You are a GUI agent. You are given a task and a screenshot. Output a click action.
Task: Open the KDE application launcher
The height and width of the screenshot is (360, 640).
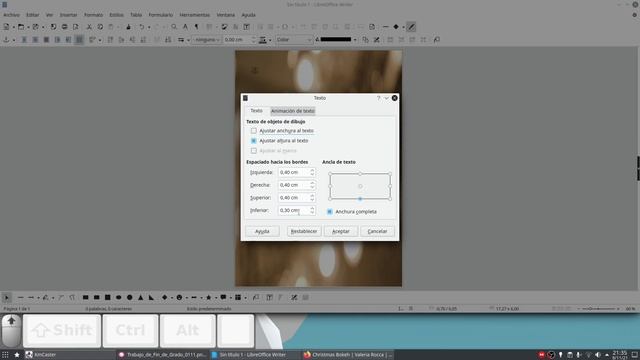pos(5,355)
